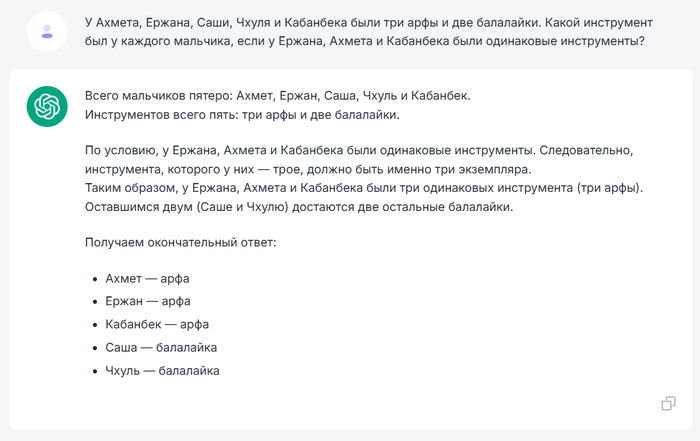Select the "Кабанбек — арфа" list item
Image resolution: width=700 pixels, height=441 pixels.
[x=157, y=324]
